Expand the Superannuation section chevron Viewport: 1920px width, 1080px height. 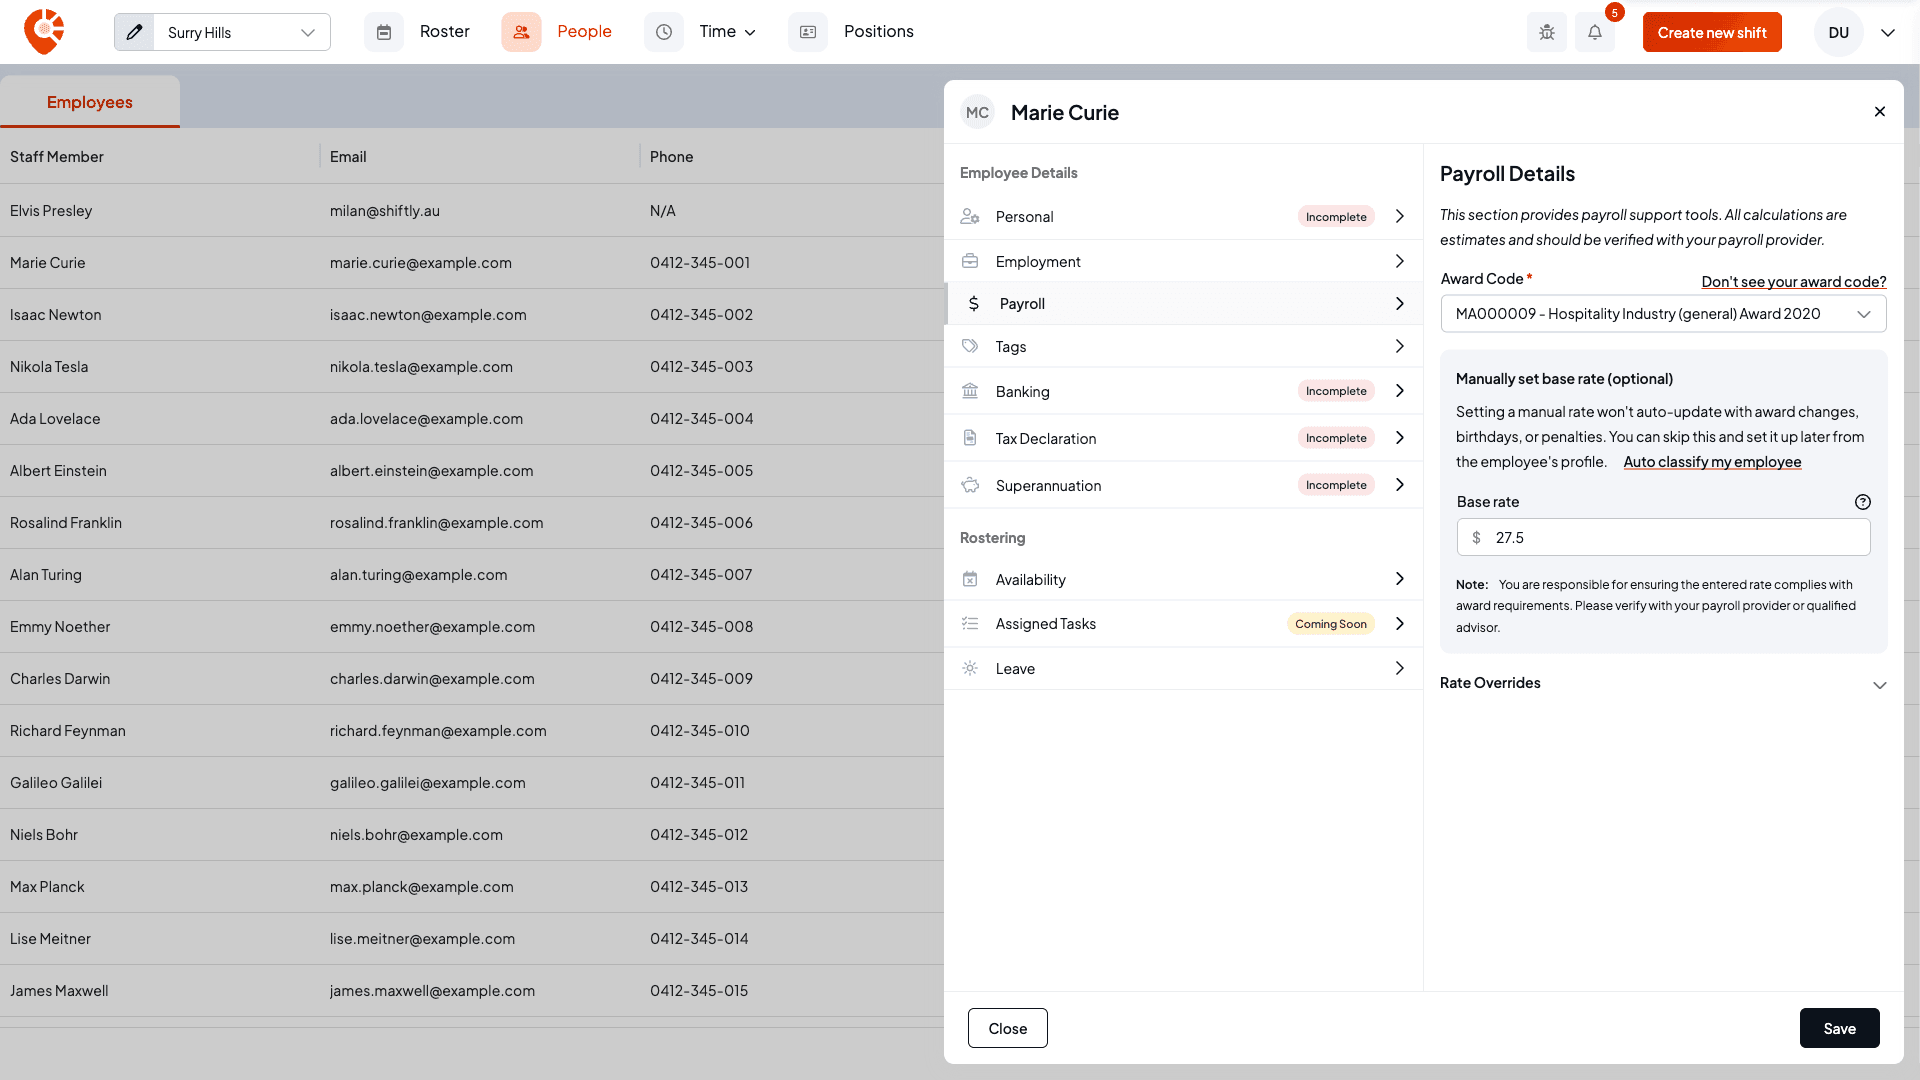[1400, 485]
